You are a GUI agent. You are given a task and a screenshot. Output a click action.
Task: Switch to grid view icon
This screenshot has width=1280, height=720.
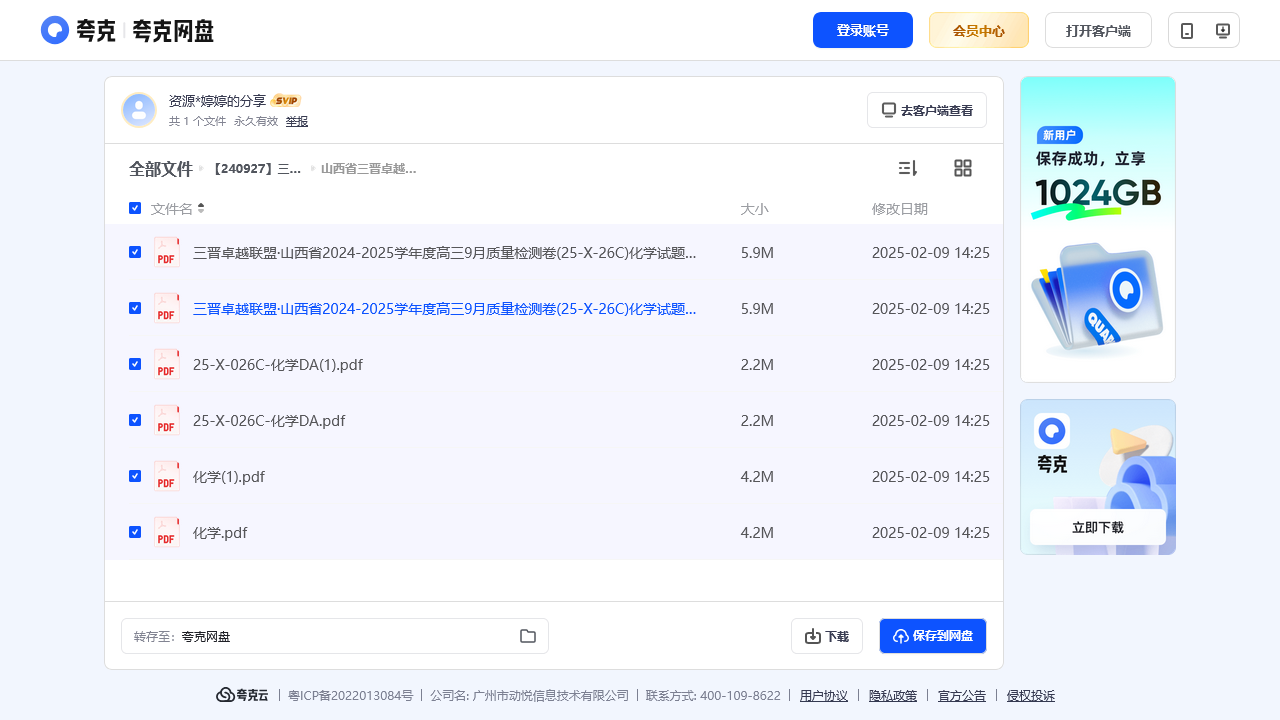(963, 168)
